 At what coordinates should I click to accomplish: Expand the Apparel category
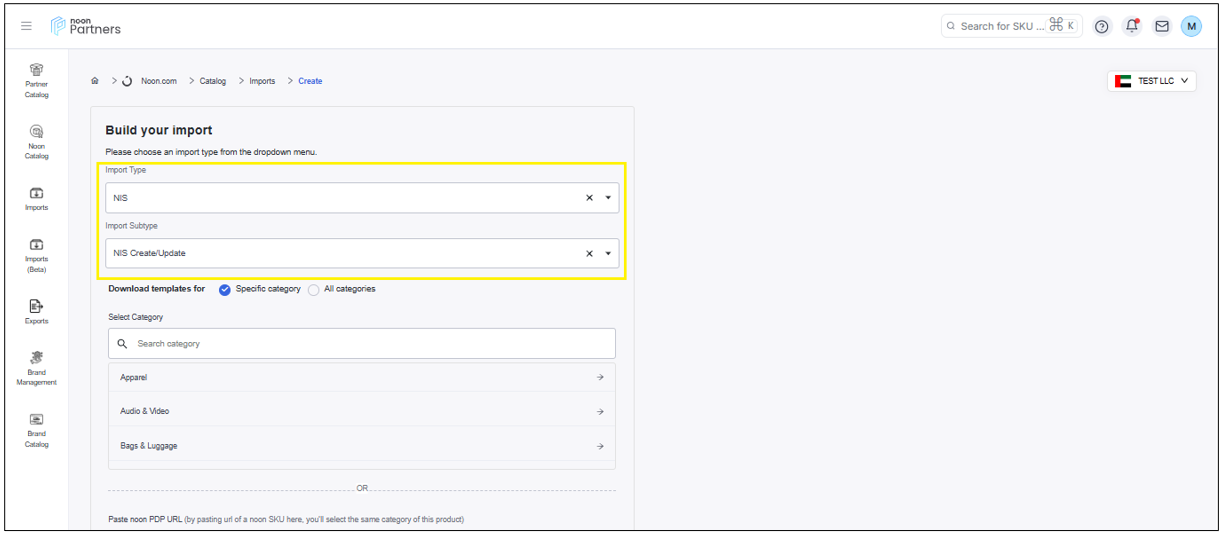[361, 378]
